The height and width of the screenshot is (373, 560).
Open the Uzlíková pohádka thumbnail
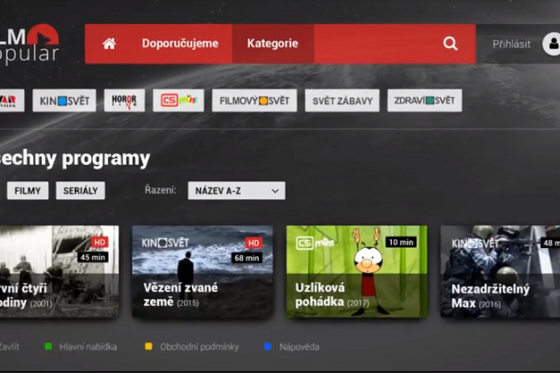click(x=357, y=272)
